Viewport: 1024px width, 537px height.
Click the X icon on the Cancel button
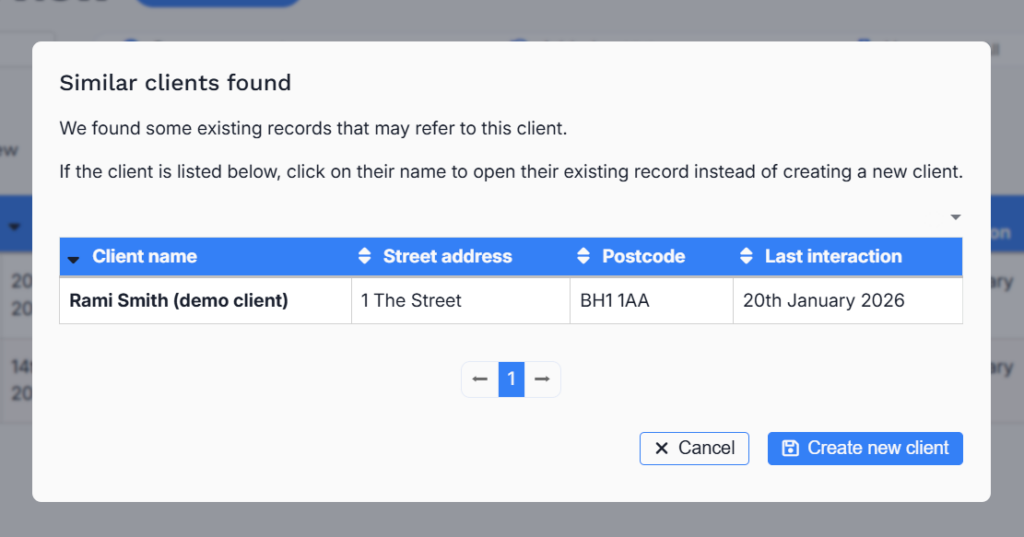point(661,448)
